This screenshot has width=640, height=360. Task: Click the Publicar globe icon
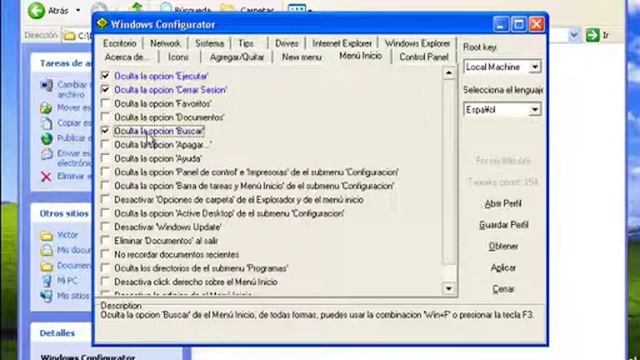[x=47, y=138]
